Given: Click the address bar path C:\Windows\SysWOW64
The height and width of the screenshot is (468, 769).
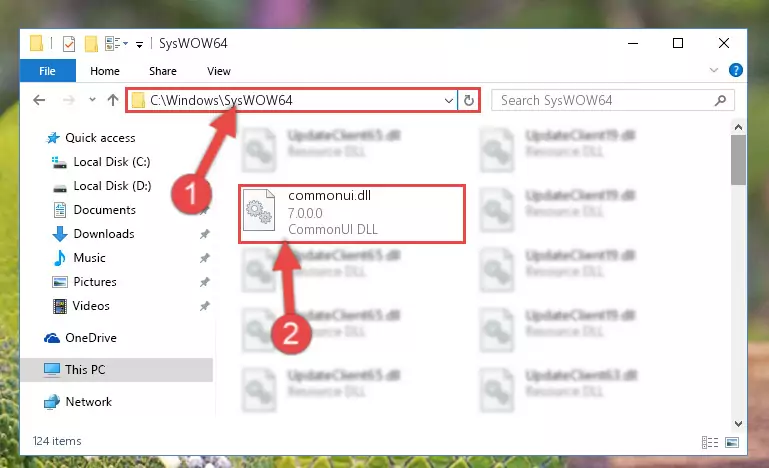Looking at the screenshot, I should click(x=221, y=100).
